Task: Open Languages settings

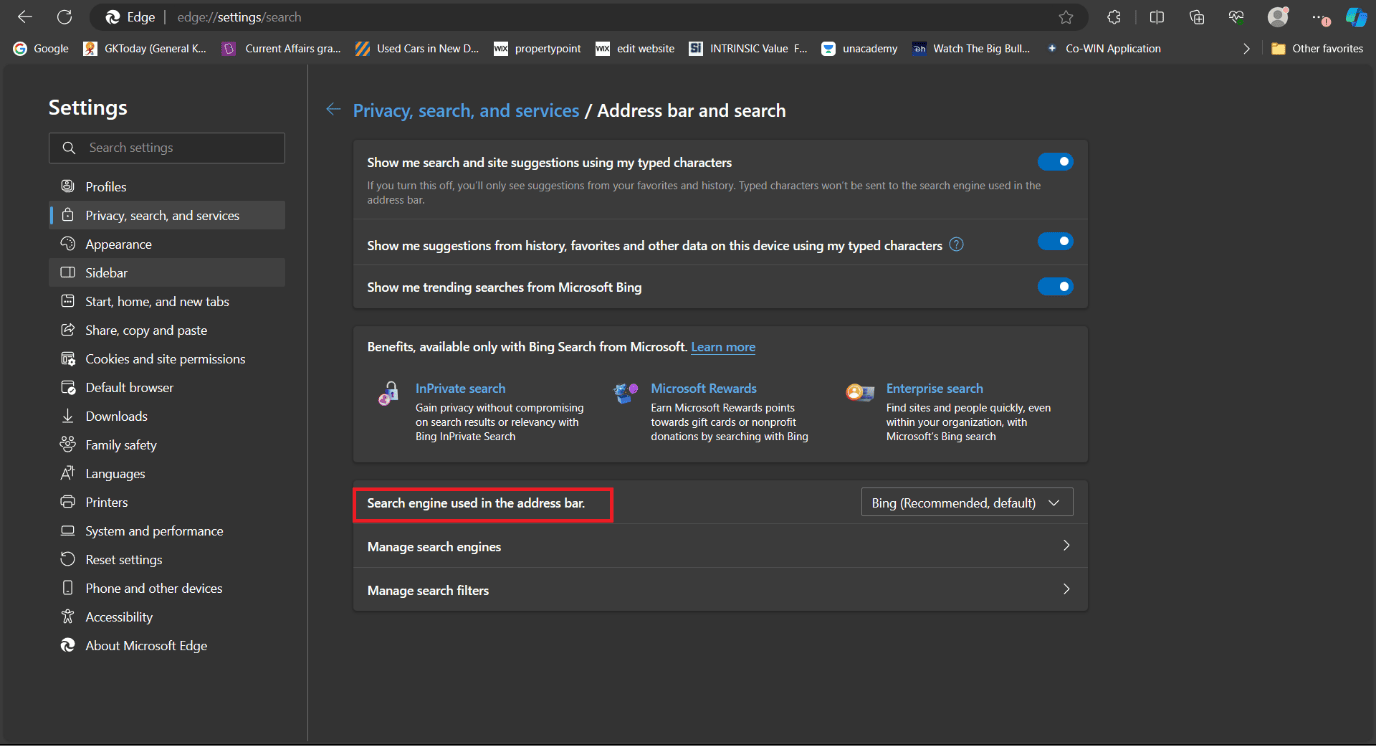Action: point(167,473)
